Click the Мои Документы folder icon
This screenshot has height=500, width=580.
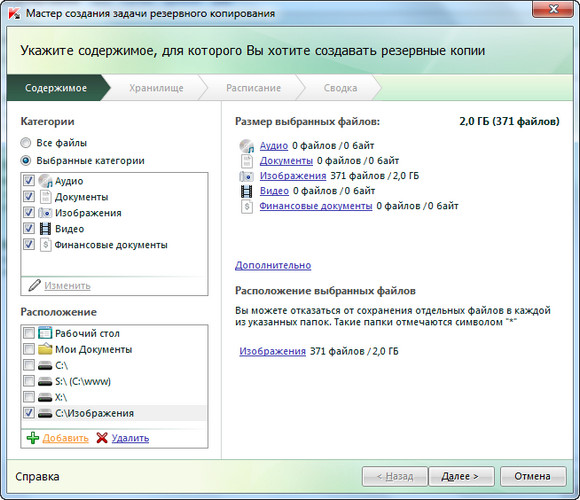click(45, 349)
